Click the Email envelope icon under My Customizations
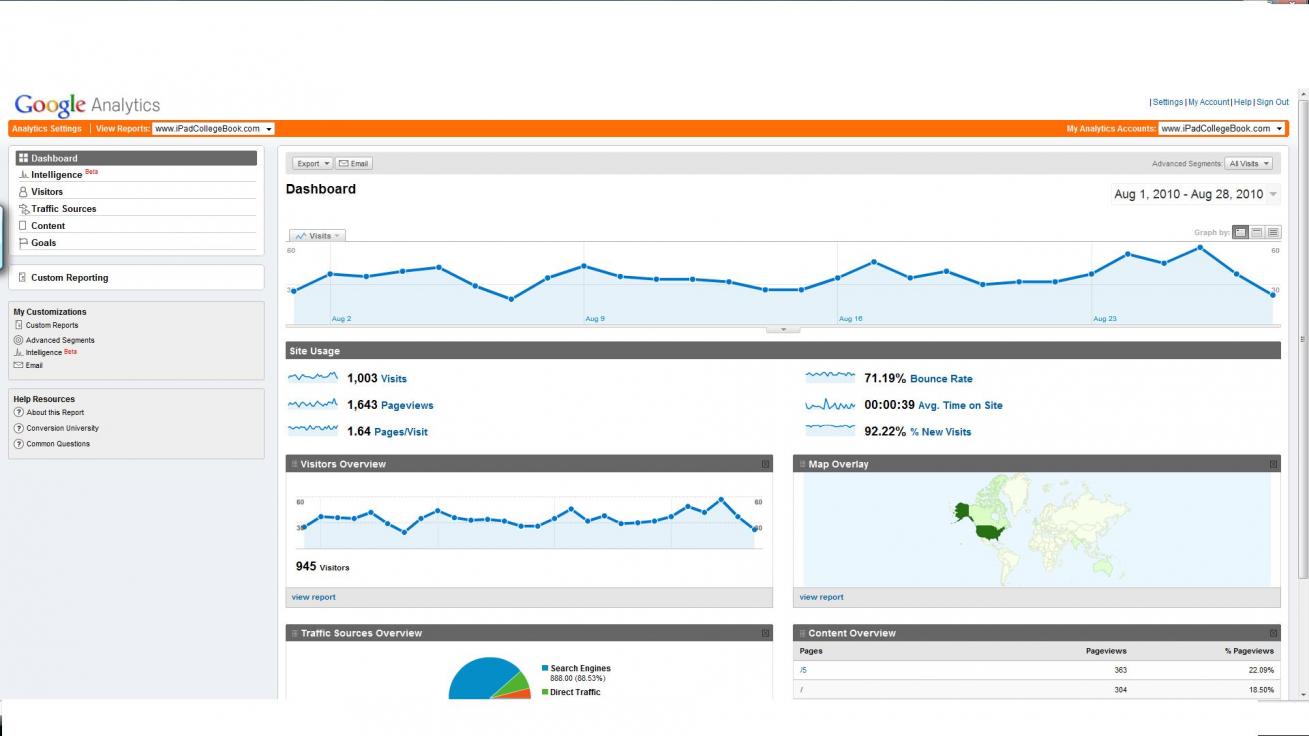This screenshot has height=736, width=1309. tap(18, 365)
